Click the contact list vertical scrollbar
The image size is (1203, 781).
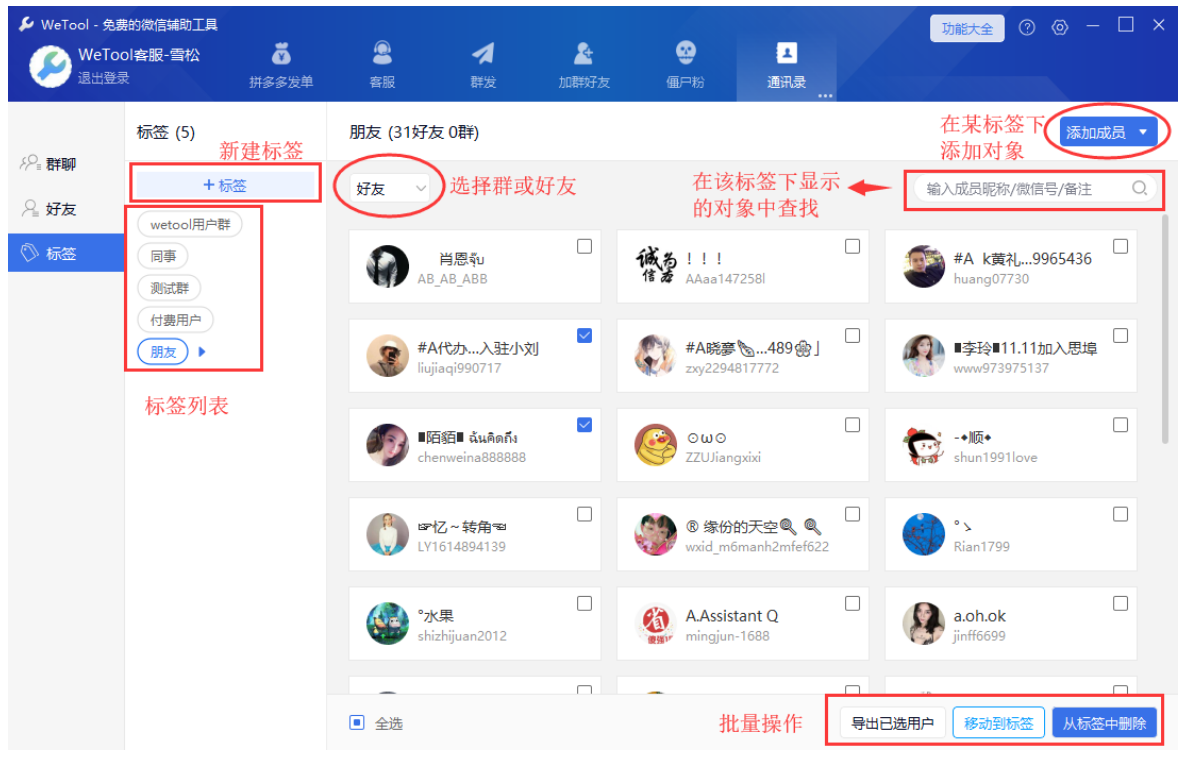coord(1165,328)
